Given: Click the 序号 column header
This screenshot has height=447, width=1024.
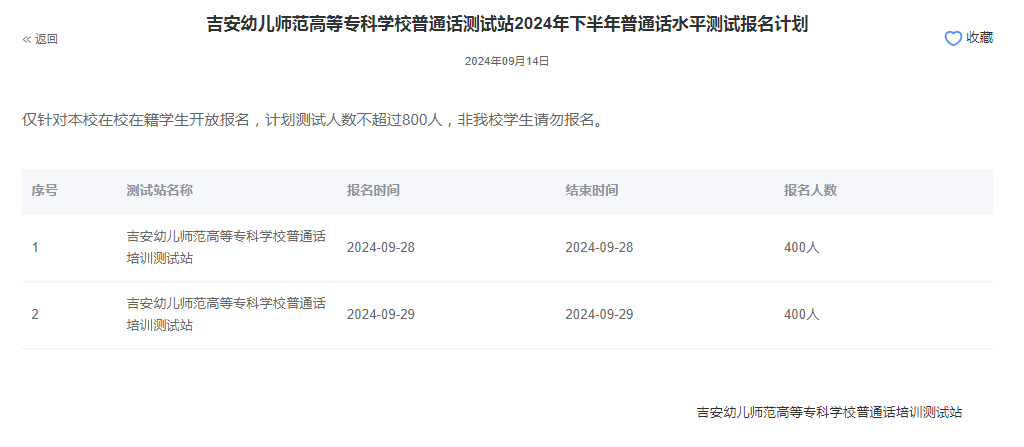Looking at the screenshot, I should point(44,190).
